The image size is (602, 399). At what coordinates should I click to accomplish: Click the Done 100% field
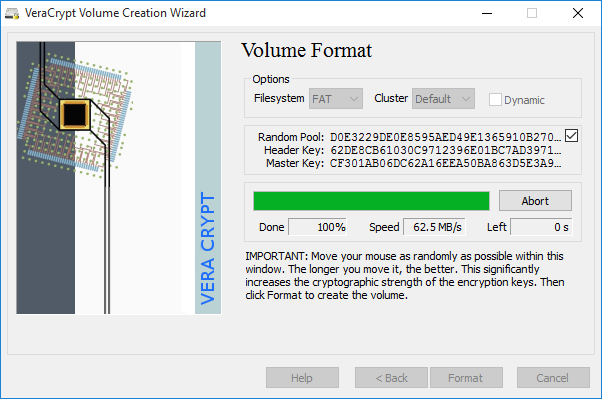coord(318,227)
